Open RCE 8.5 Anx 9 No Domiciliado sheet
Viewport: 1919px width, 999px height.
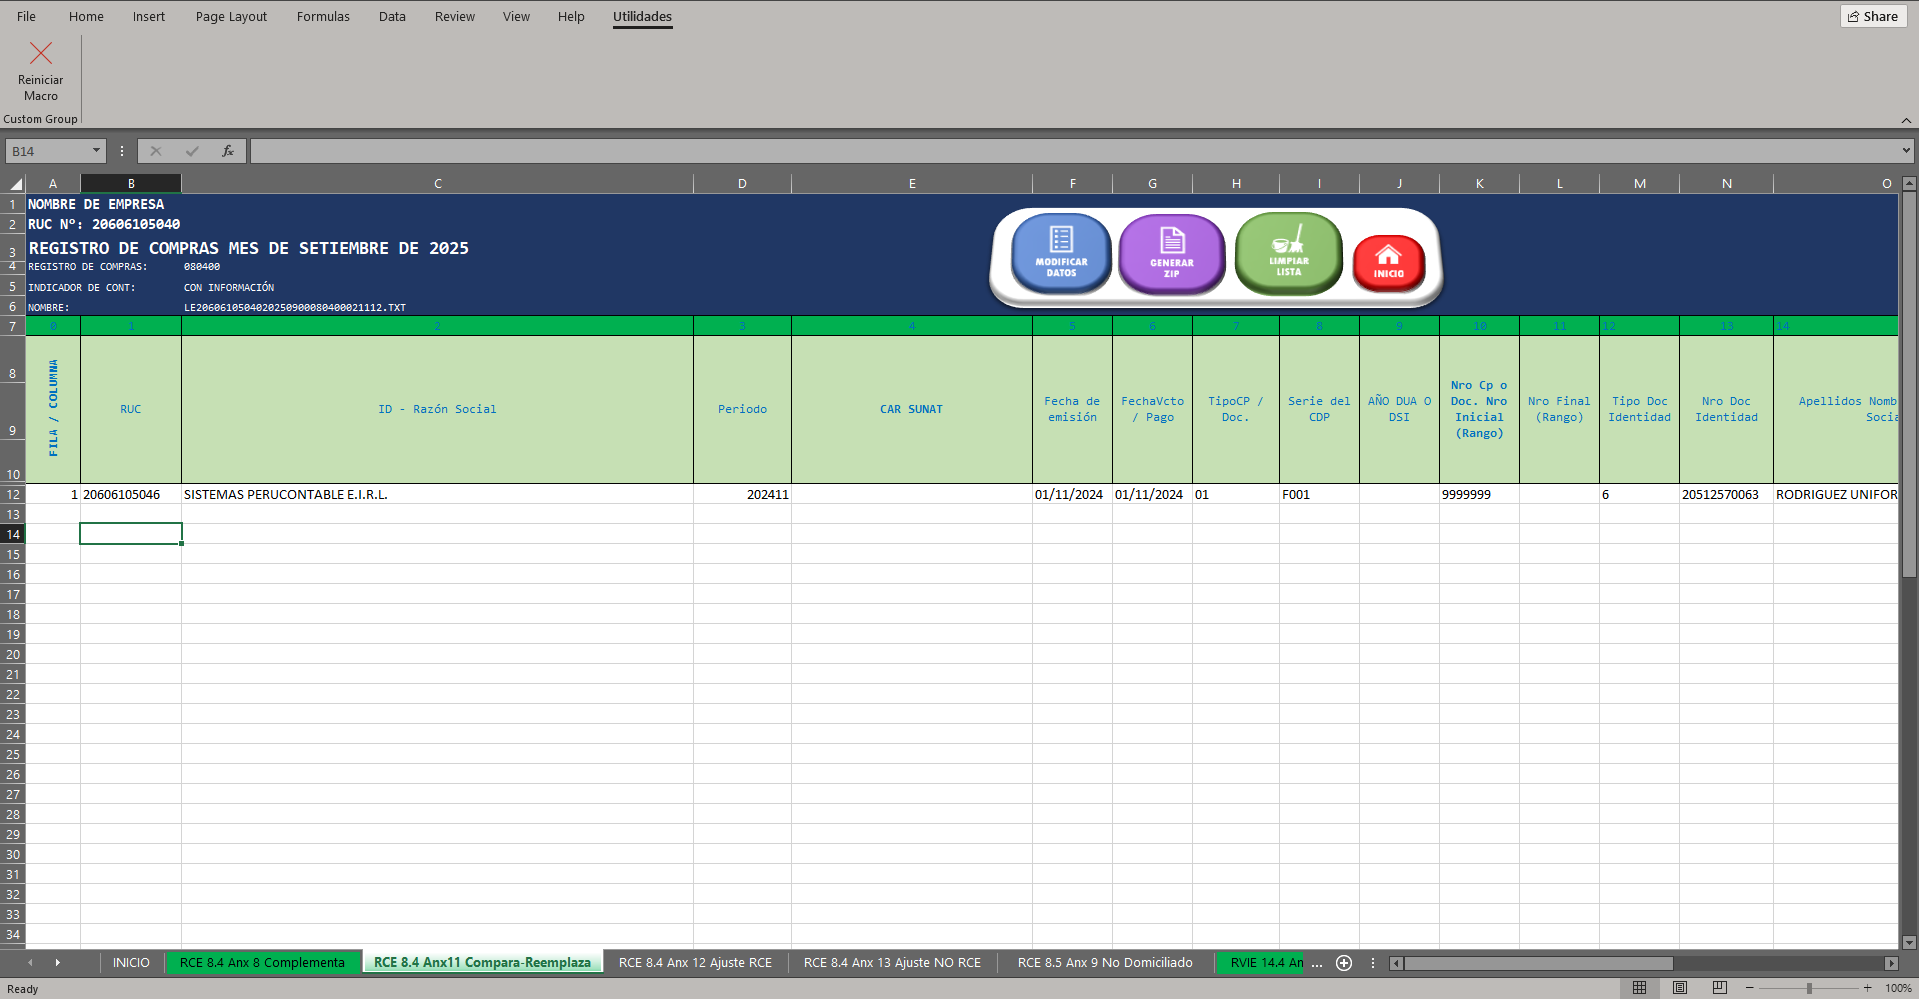1105,963
